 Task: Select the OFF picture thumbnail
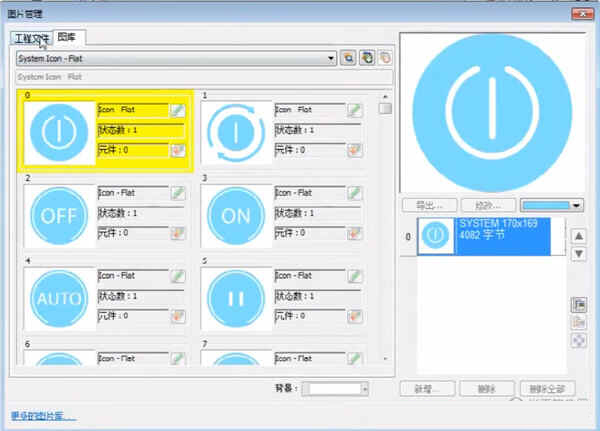58,215
